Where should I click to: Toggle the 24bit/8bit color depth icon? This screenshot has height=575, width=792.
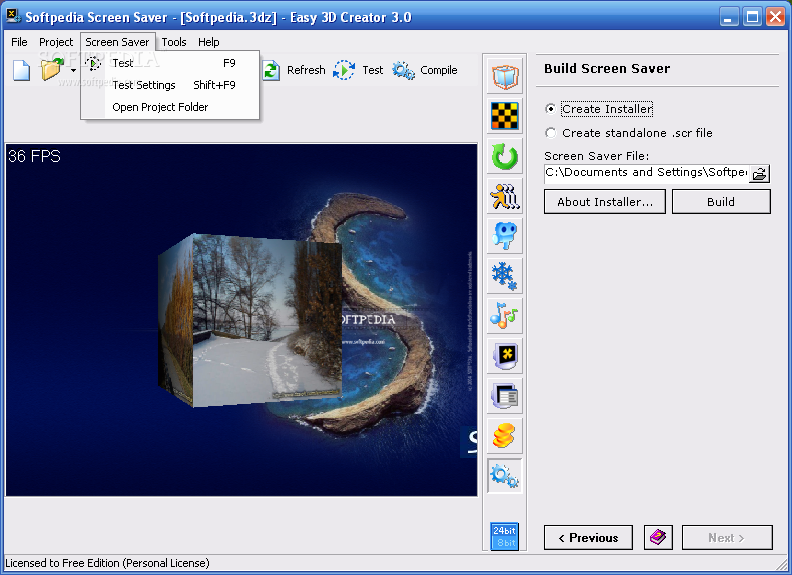pos(505,537)
